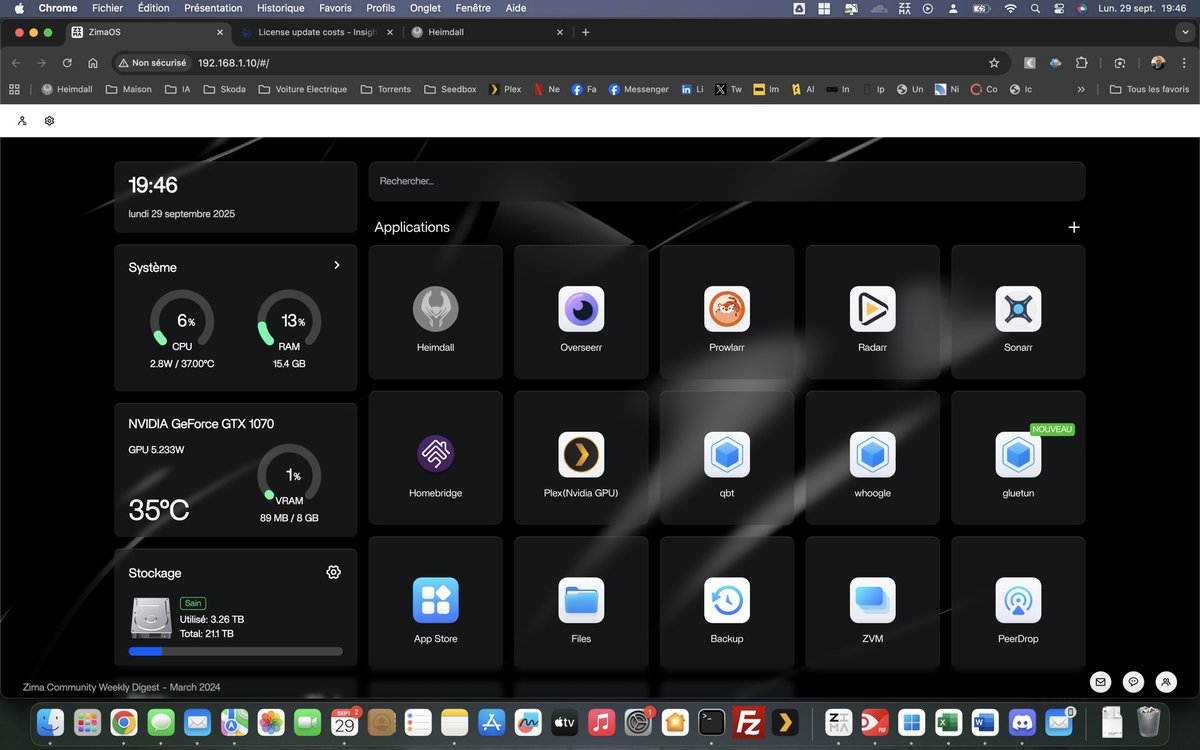This screenshot has height=750, width=1200.
Task: Open the Historique menu
Action: tap(280, 8)
